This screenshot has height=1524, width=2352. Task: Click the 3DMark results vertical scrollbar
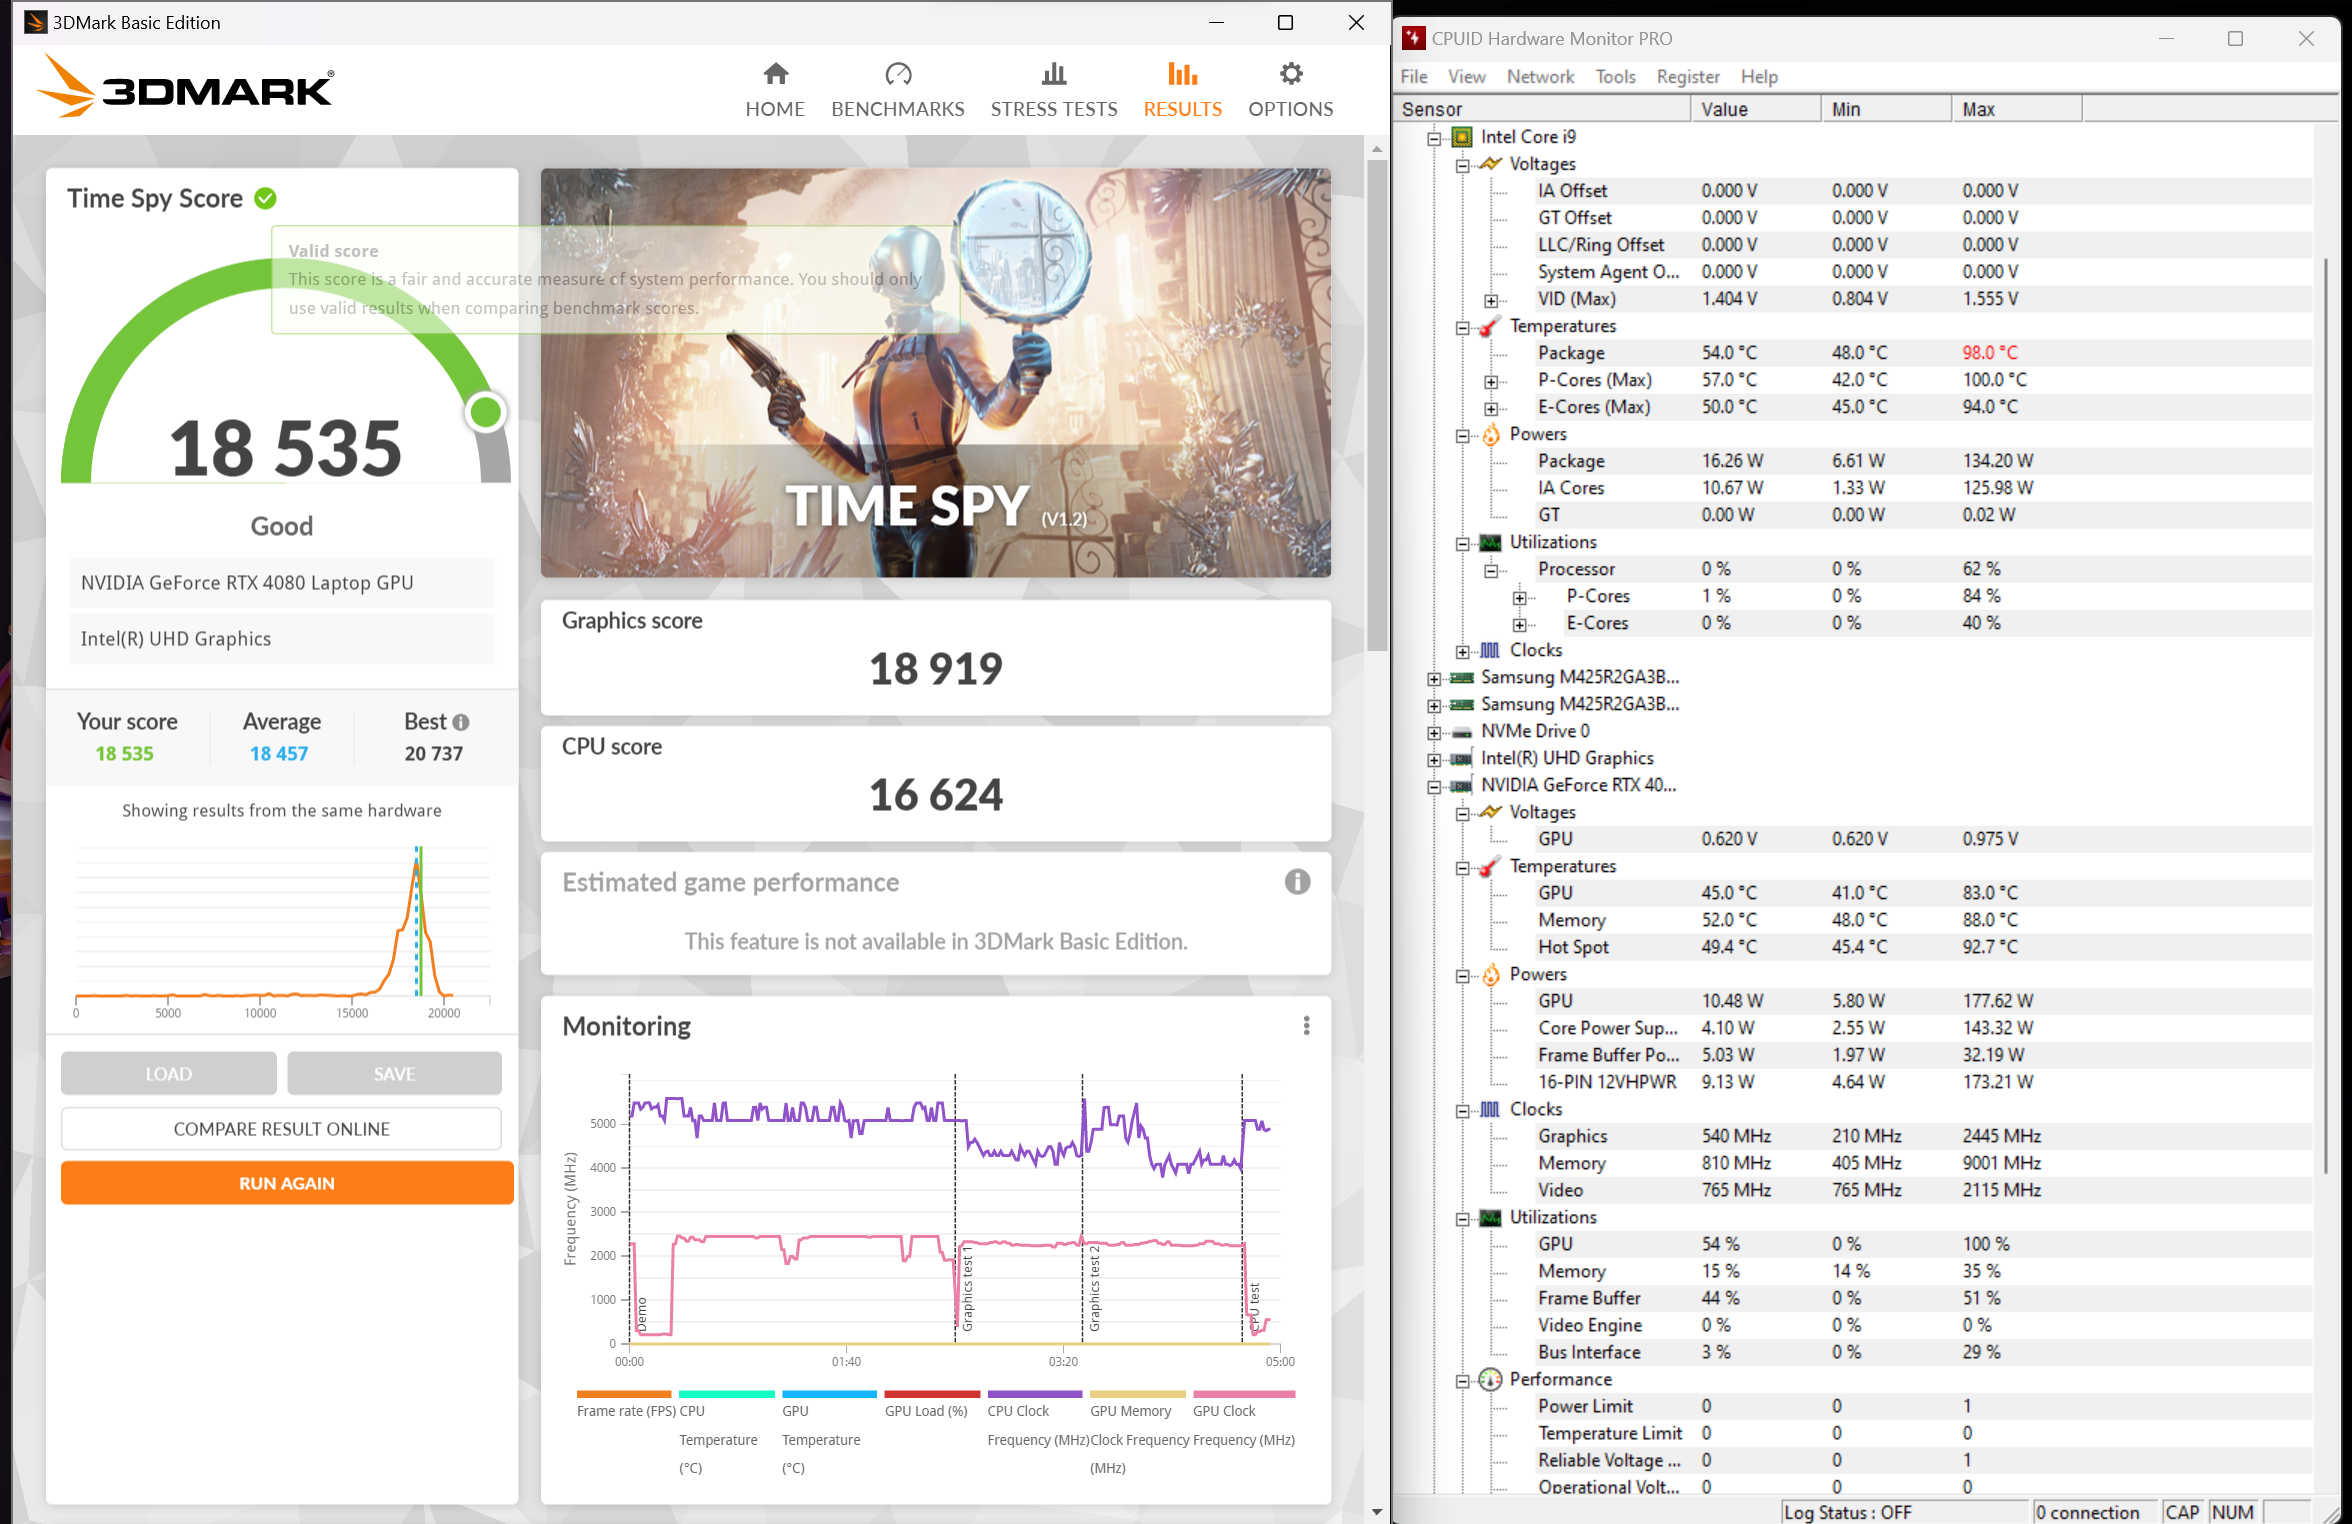tap(1377, 405)
